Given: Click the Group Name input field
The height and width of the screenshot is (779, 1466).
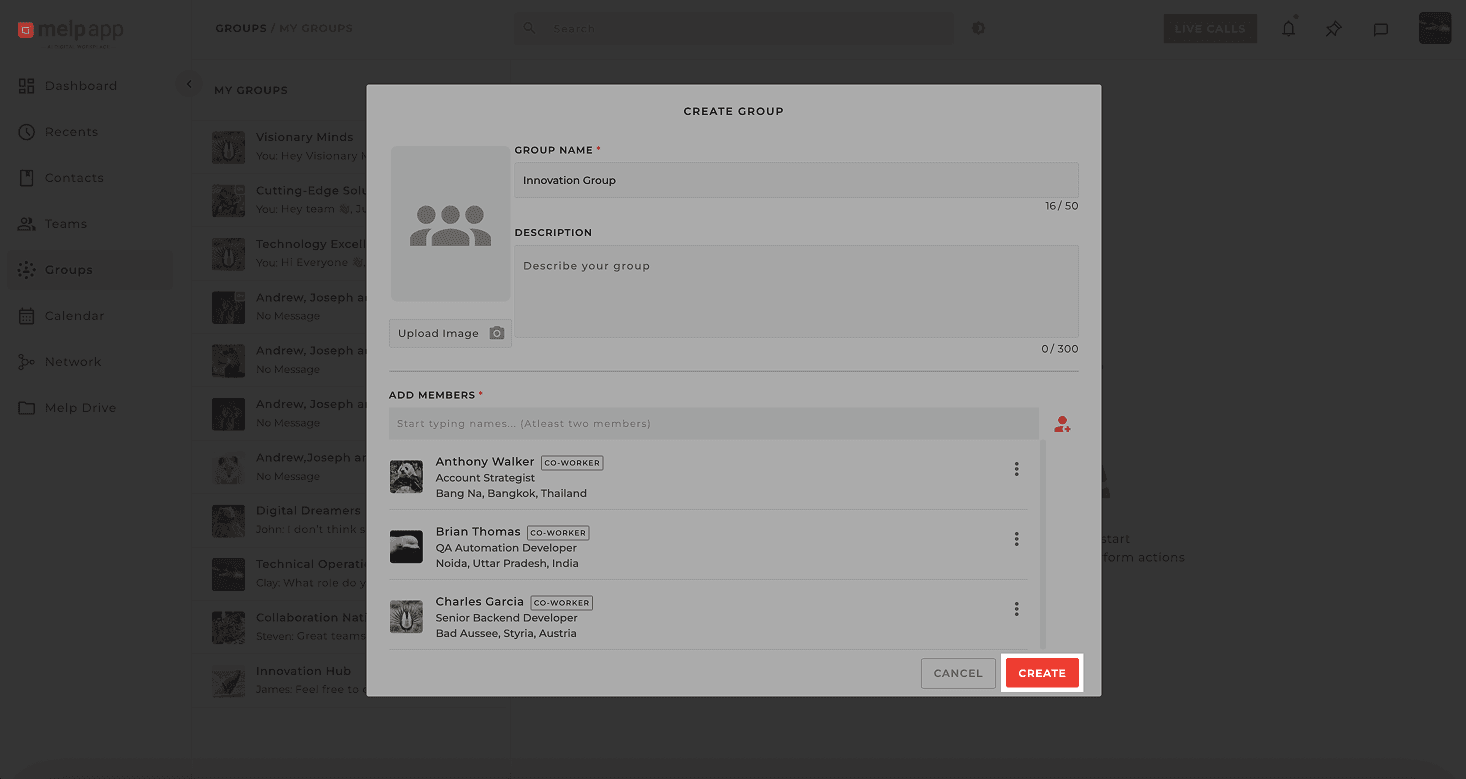Looking at the screenshot, I should tap(795, 180).
